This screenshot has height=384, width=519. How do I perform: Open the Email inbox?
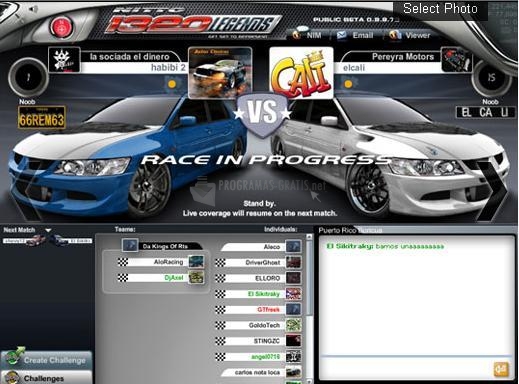(355, 35)
